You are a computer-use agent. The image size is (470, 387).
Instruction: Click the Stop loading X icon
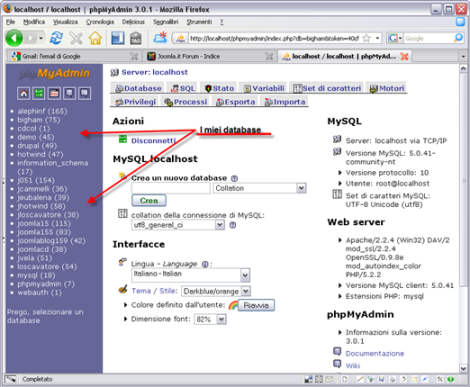[x=76, y=38]
